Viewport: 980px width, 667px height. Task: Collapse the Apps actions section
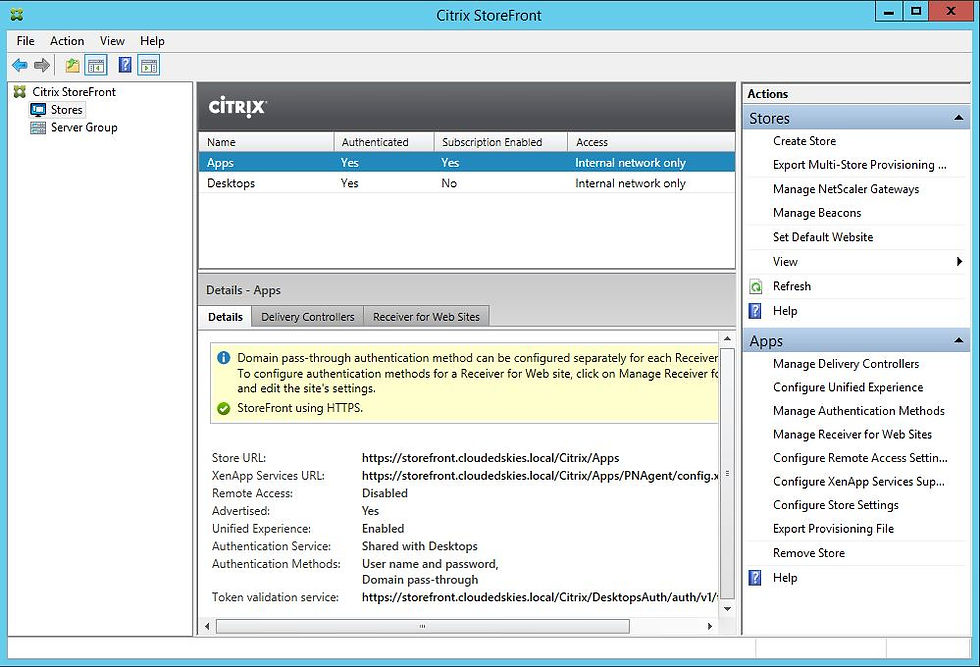pos(958,341)
